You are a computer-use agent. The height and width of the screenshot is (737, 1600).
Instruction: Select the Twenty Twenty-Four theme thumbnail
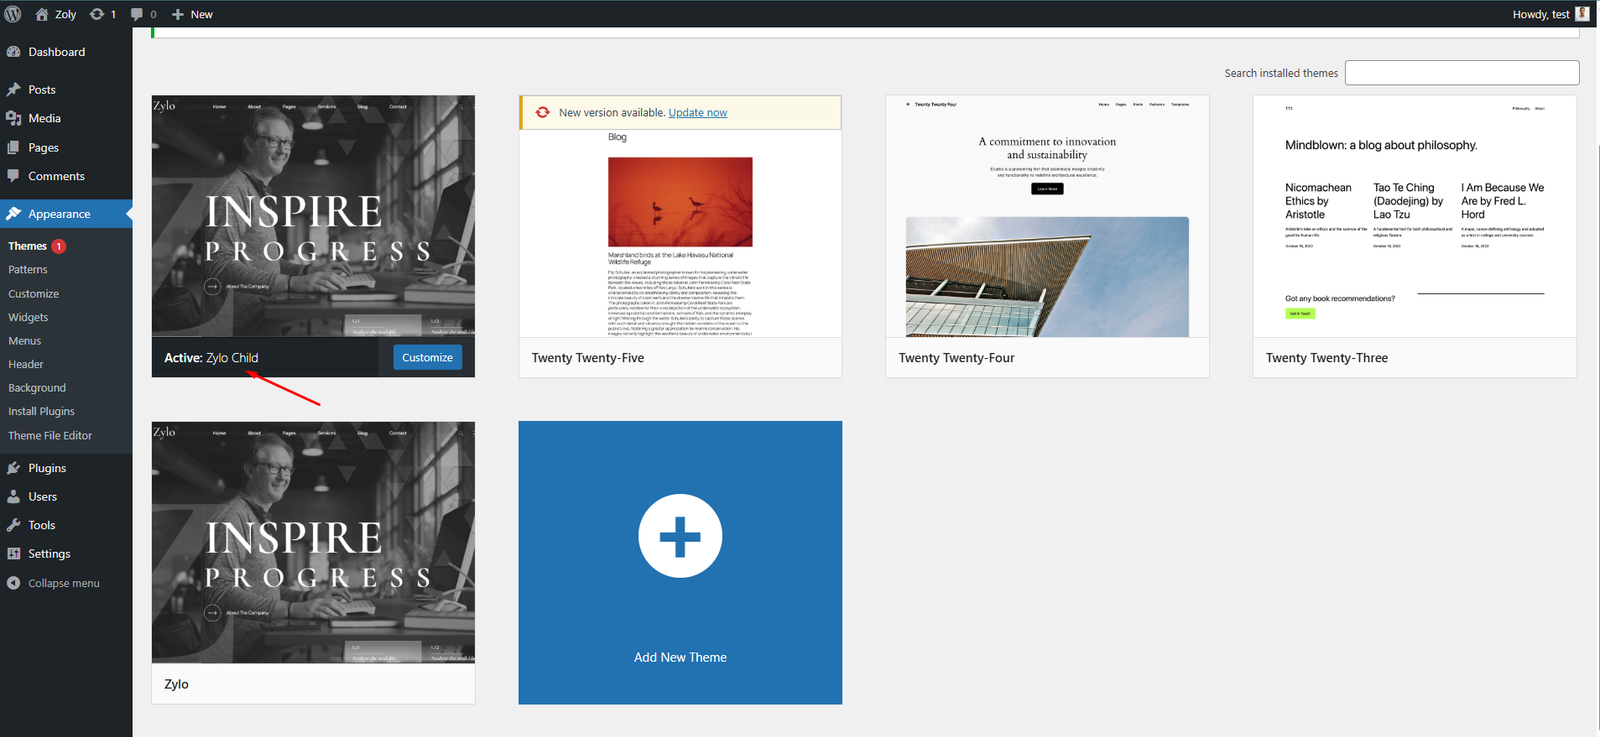[x=1047, y=217]
